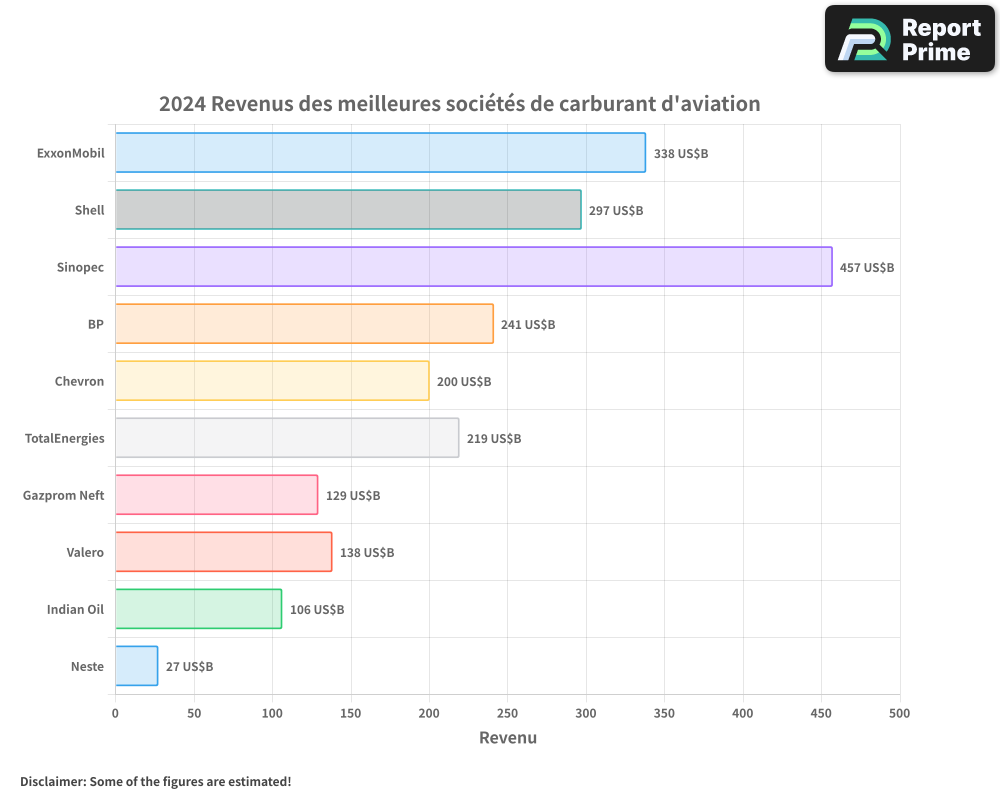Click the green Indian Oil bar
This screenshot has width=1000, height=800.
pyautogui.click(x=198, y=609)
